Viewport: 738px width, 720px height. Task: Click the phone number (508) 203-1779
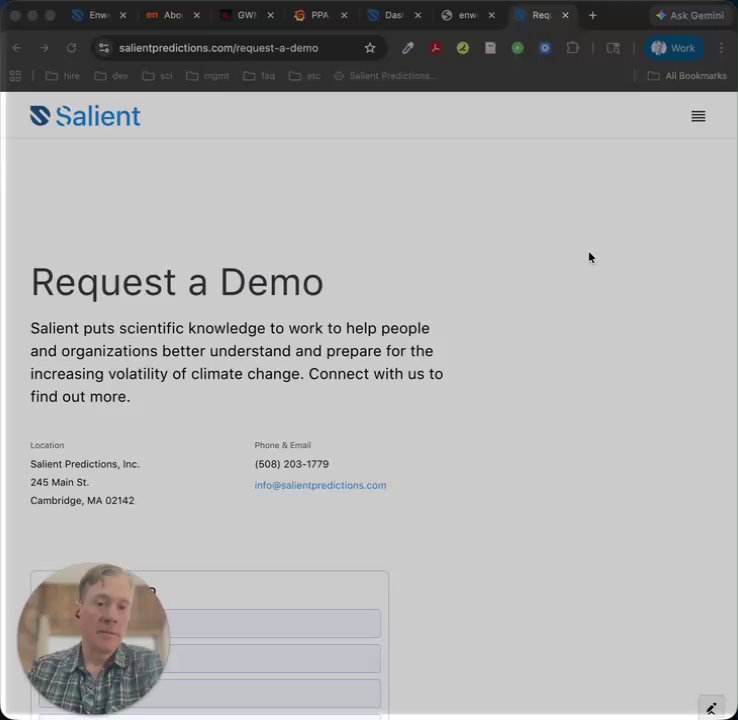[291, 464]
